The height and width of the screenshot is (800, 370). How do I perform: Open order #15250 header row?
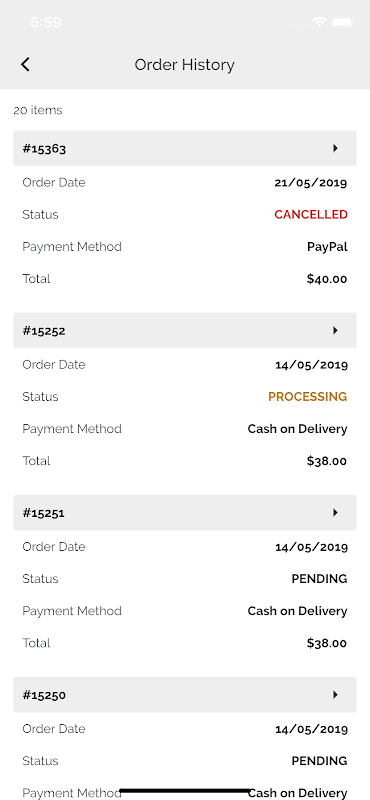(185, 695)
